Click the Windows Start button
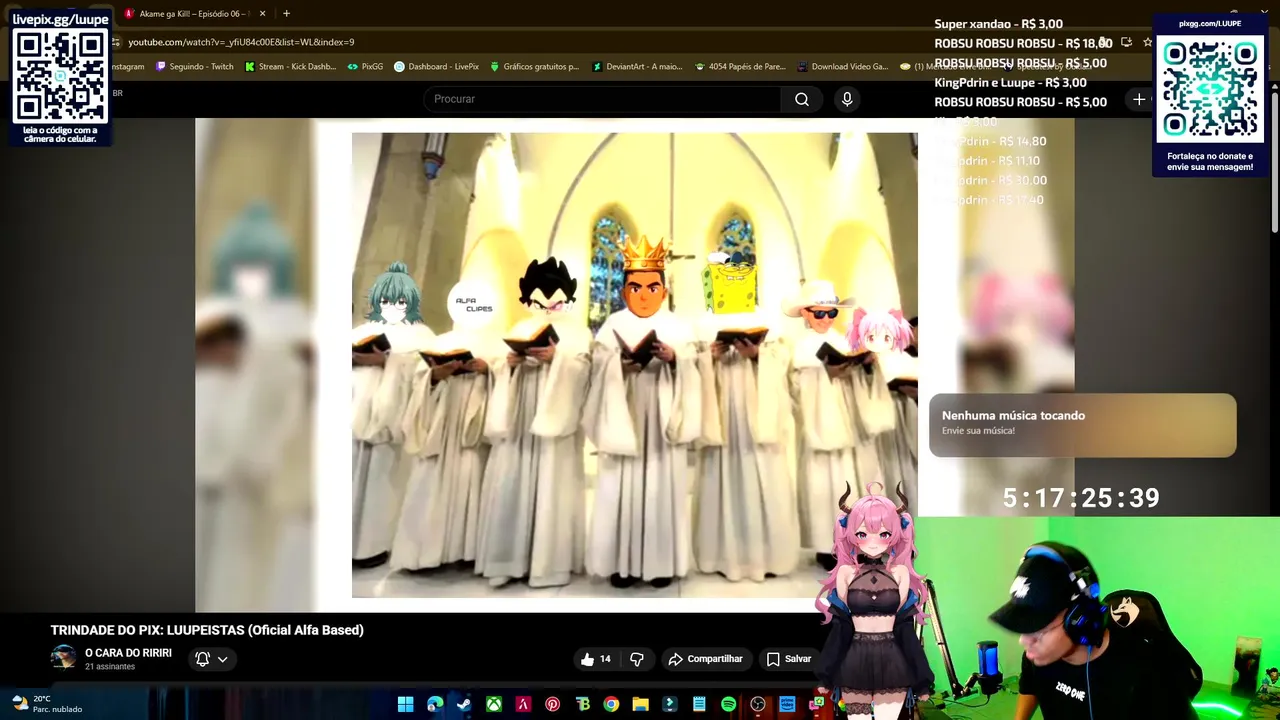Screen dimensions: 1280x720 pyautogui.click(x=405, y=704)
